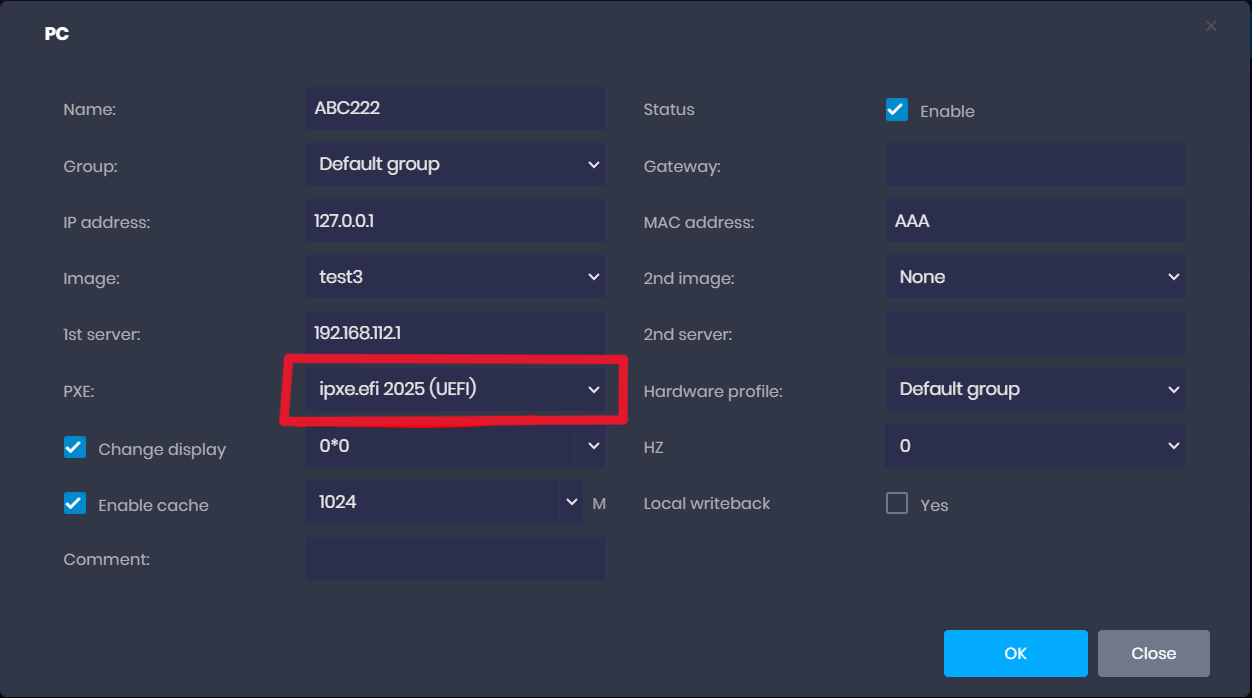Open the PXE ipxe.efi 2025 dropdown
The height and width of the screenshot is (698, 1252).
[x=455, y=389]
